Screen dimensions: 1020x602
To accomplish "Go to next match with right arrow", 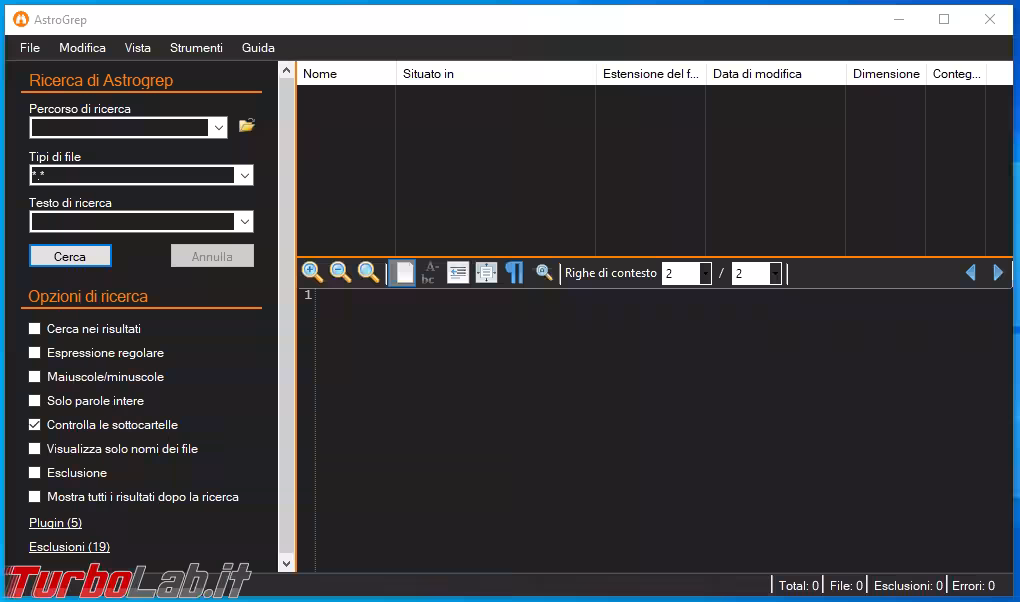I will (x=998, y=273).
